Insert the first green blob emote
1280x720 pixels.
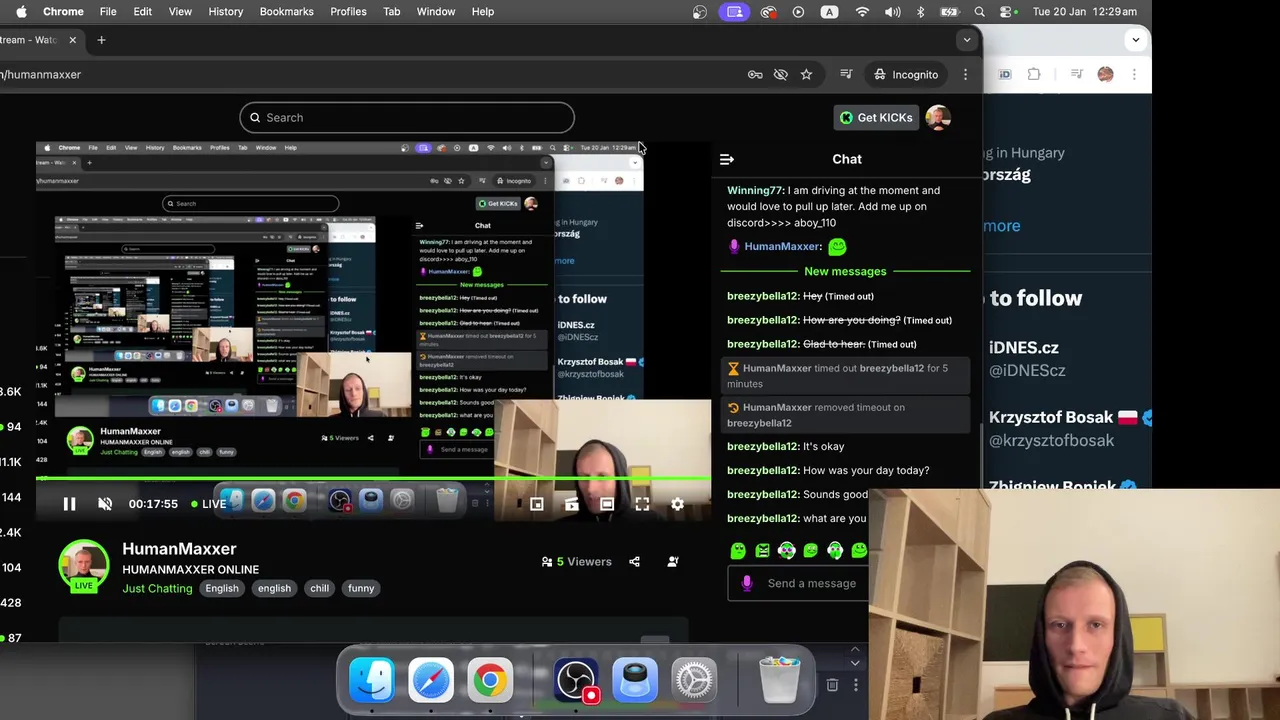(738, 550)
